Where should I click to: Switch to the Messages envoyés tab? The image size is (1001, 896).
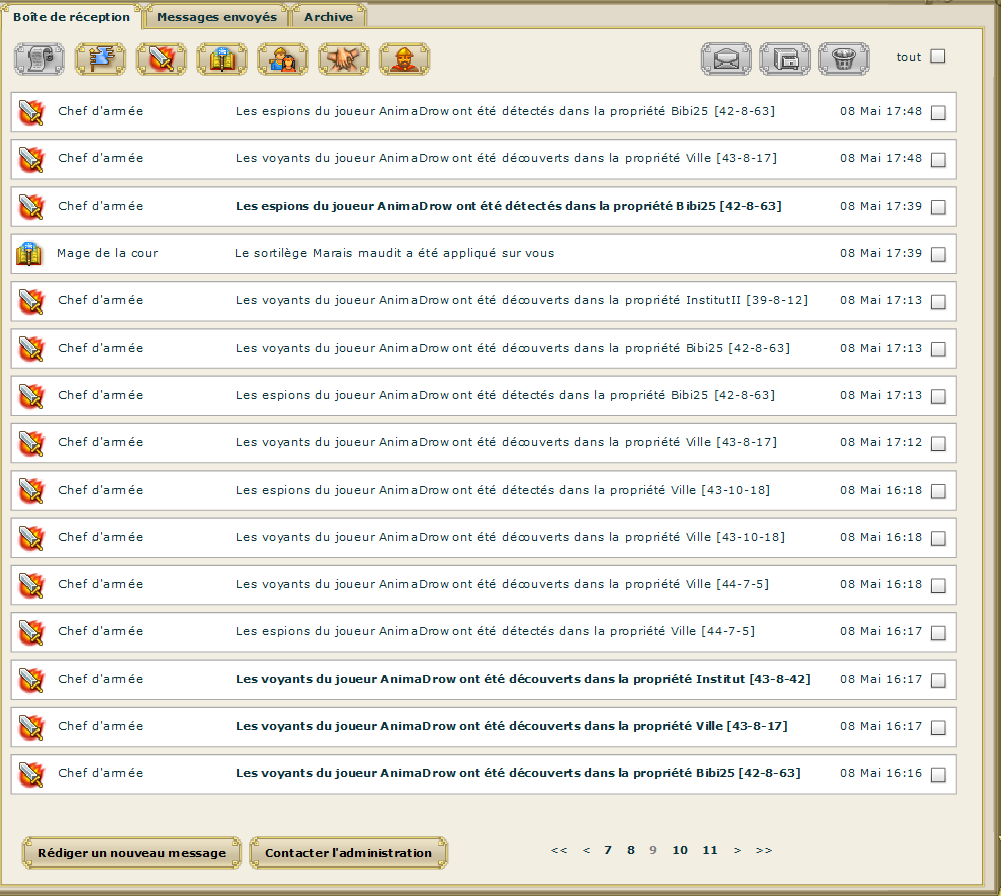[x=217, y=17]
